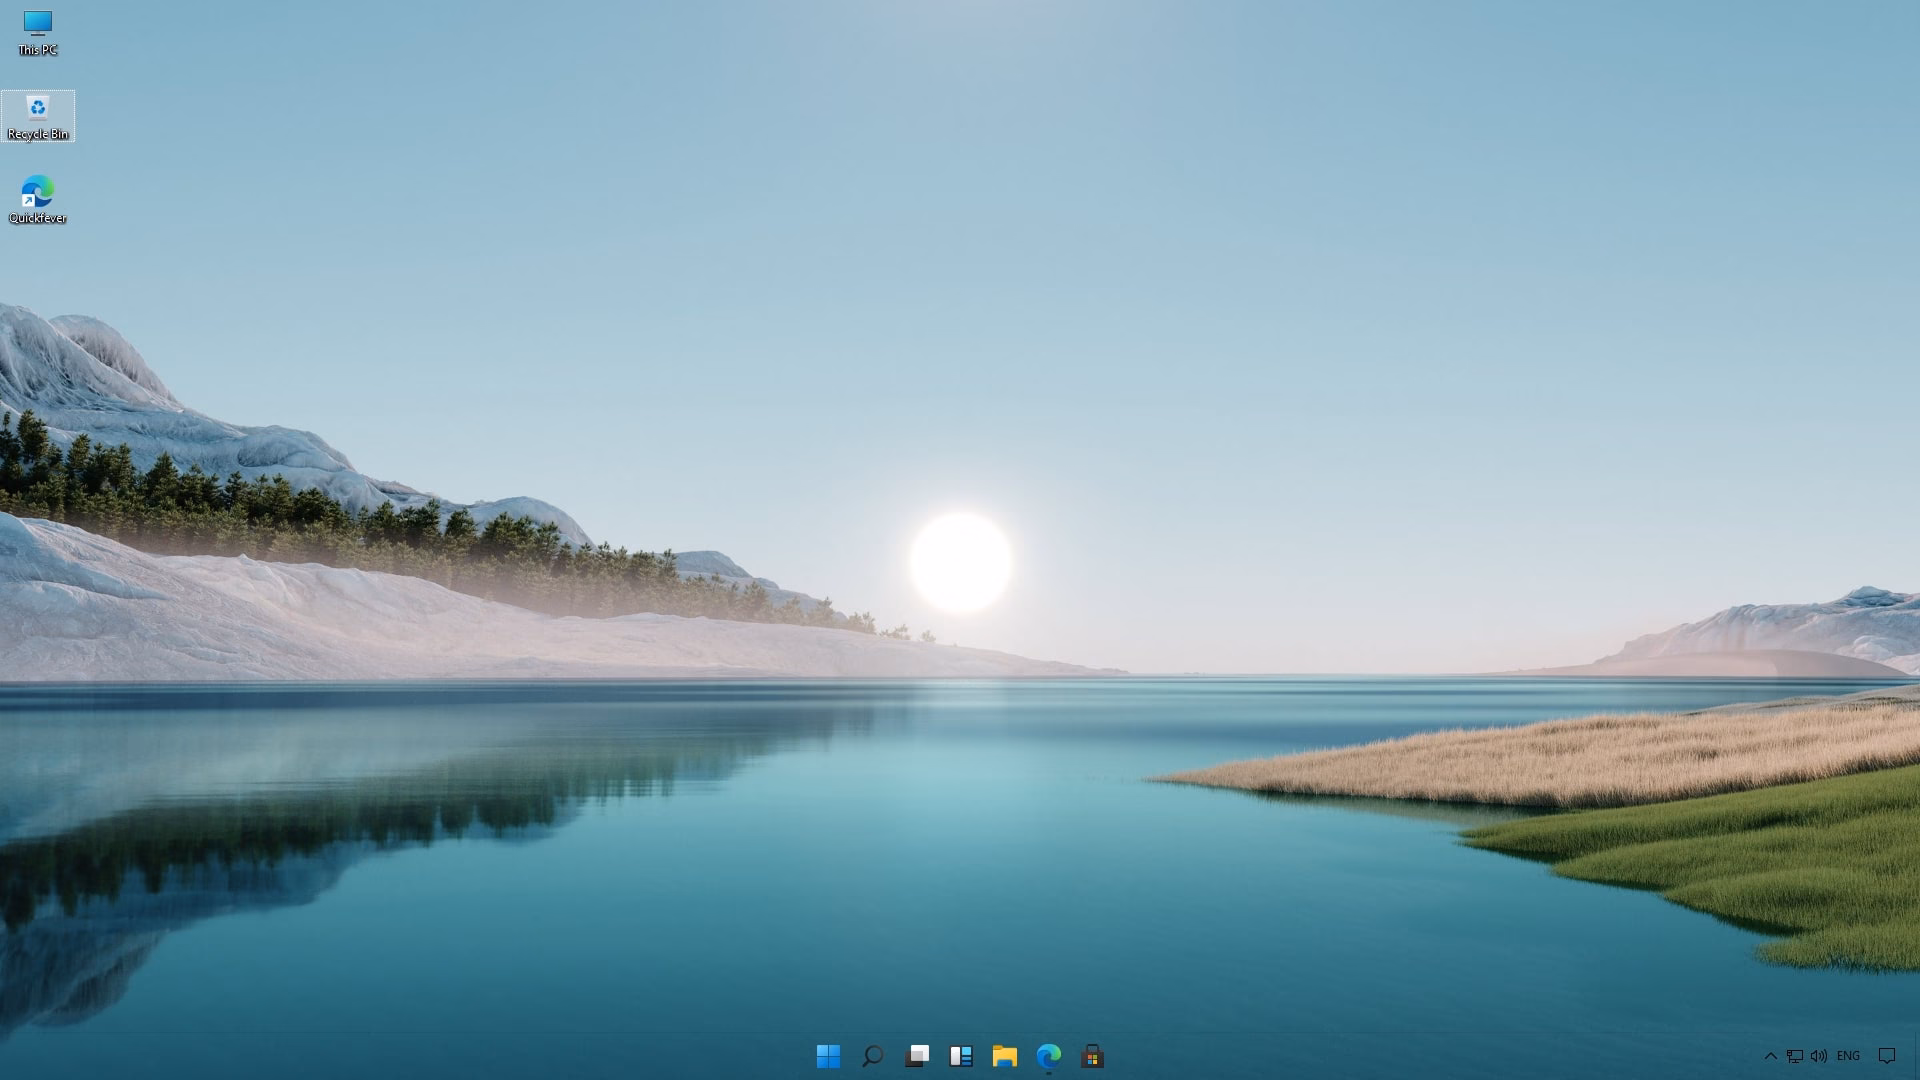Open the notification center icon
This screenshot has width=1920, height=1080.
[x=1887, y=1056]
